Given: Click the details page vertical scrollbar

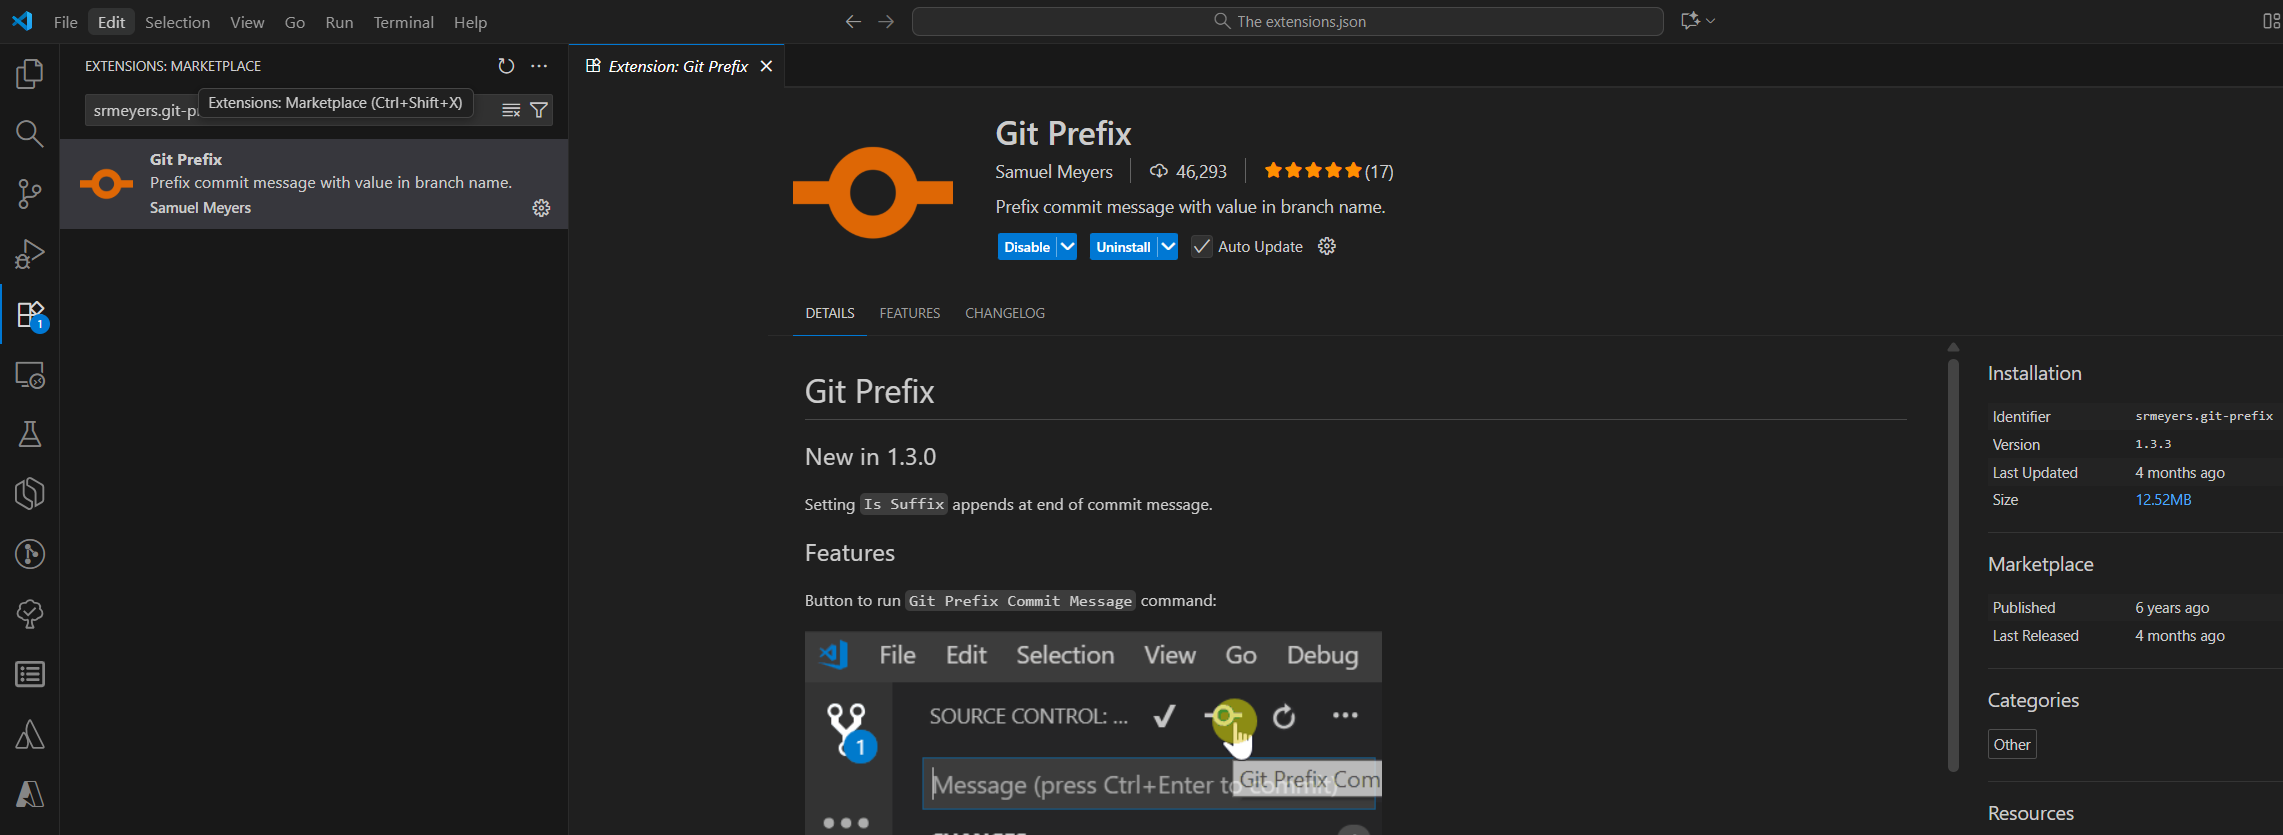Looking at the screenshot, I should pos(1953,565).
